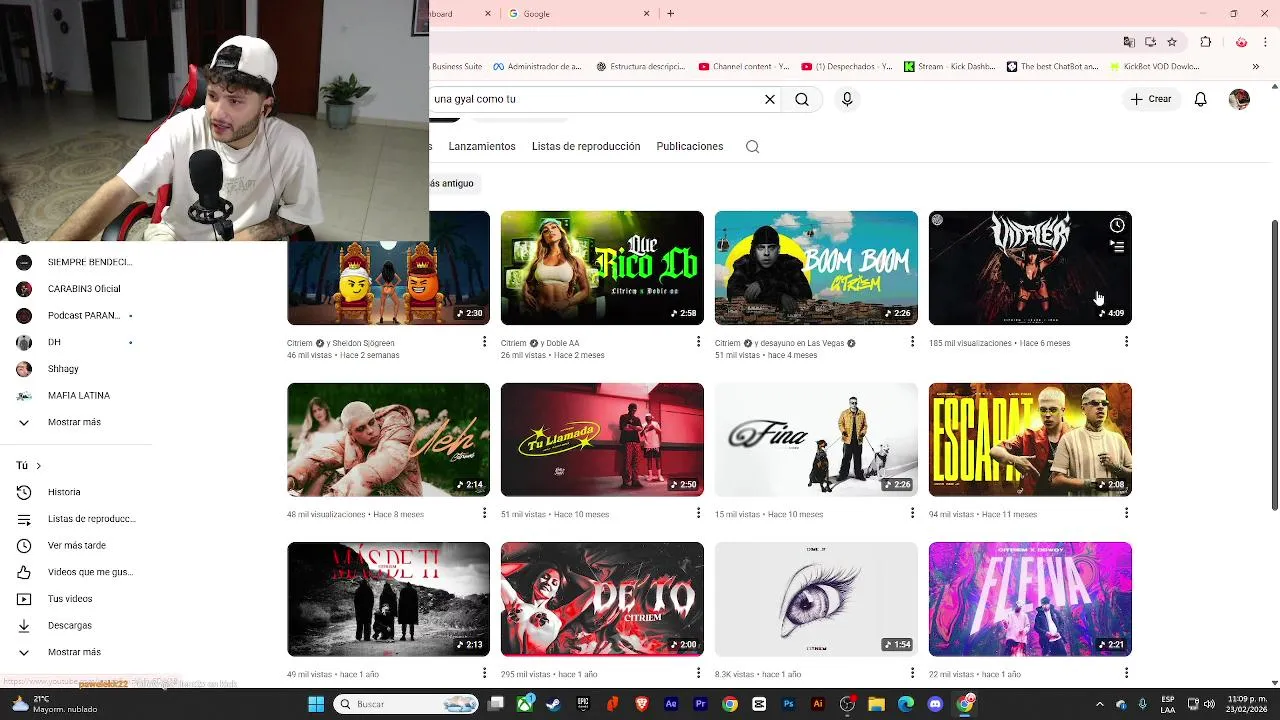Image resolution: width=1280 pixels, height=720 pixels.
Task: Activate voice search microphone icon
Action: coord(847,99)
